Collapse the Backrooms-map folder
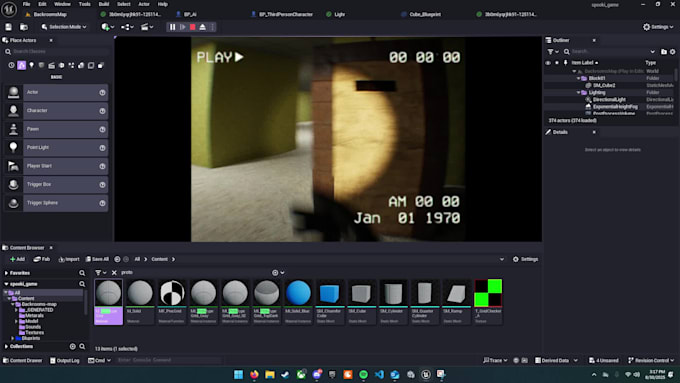 point(13,304)
